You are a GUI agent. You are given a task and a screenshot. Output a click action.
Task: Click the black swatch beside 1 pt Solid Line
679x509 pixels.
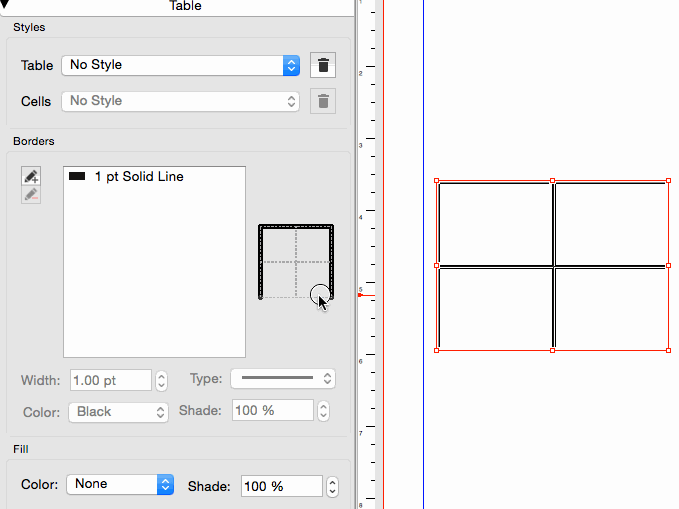pyautogui.click(x=77, y=177)
